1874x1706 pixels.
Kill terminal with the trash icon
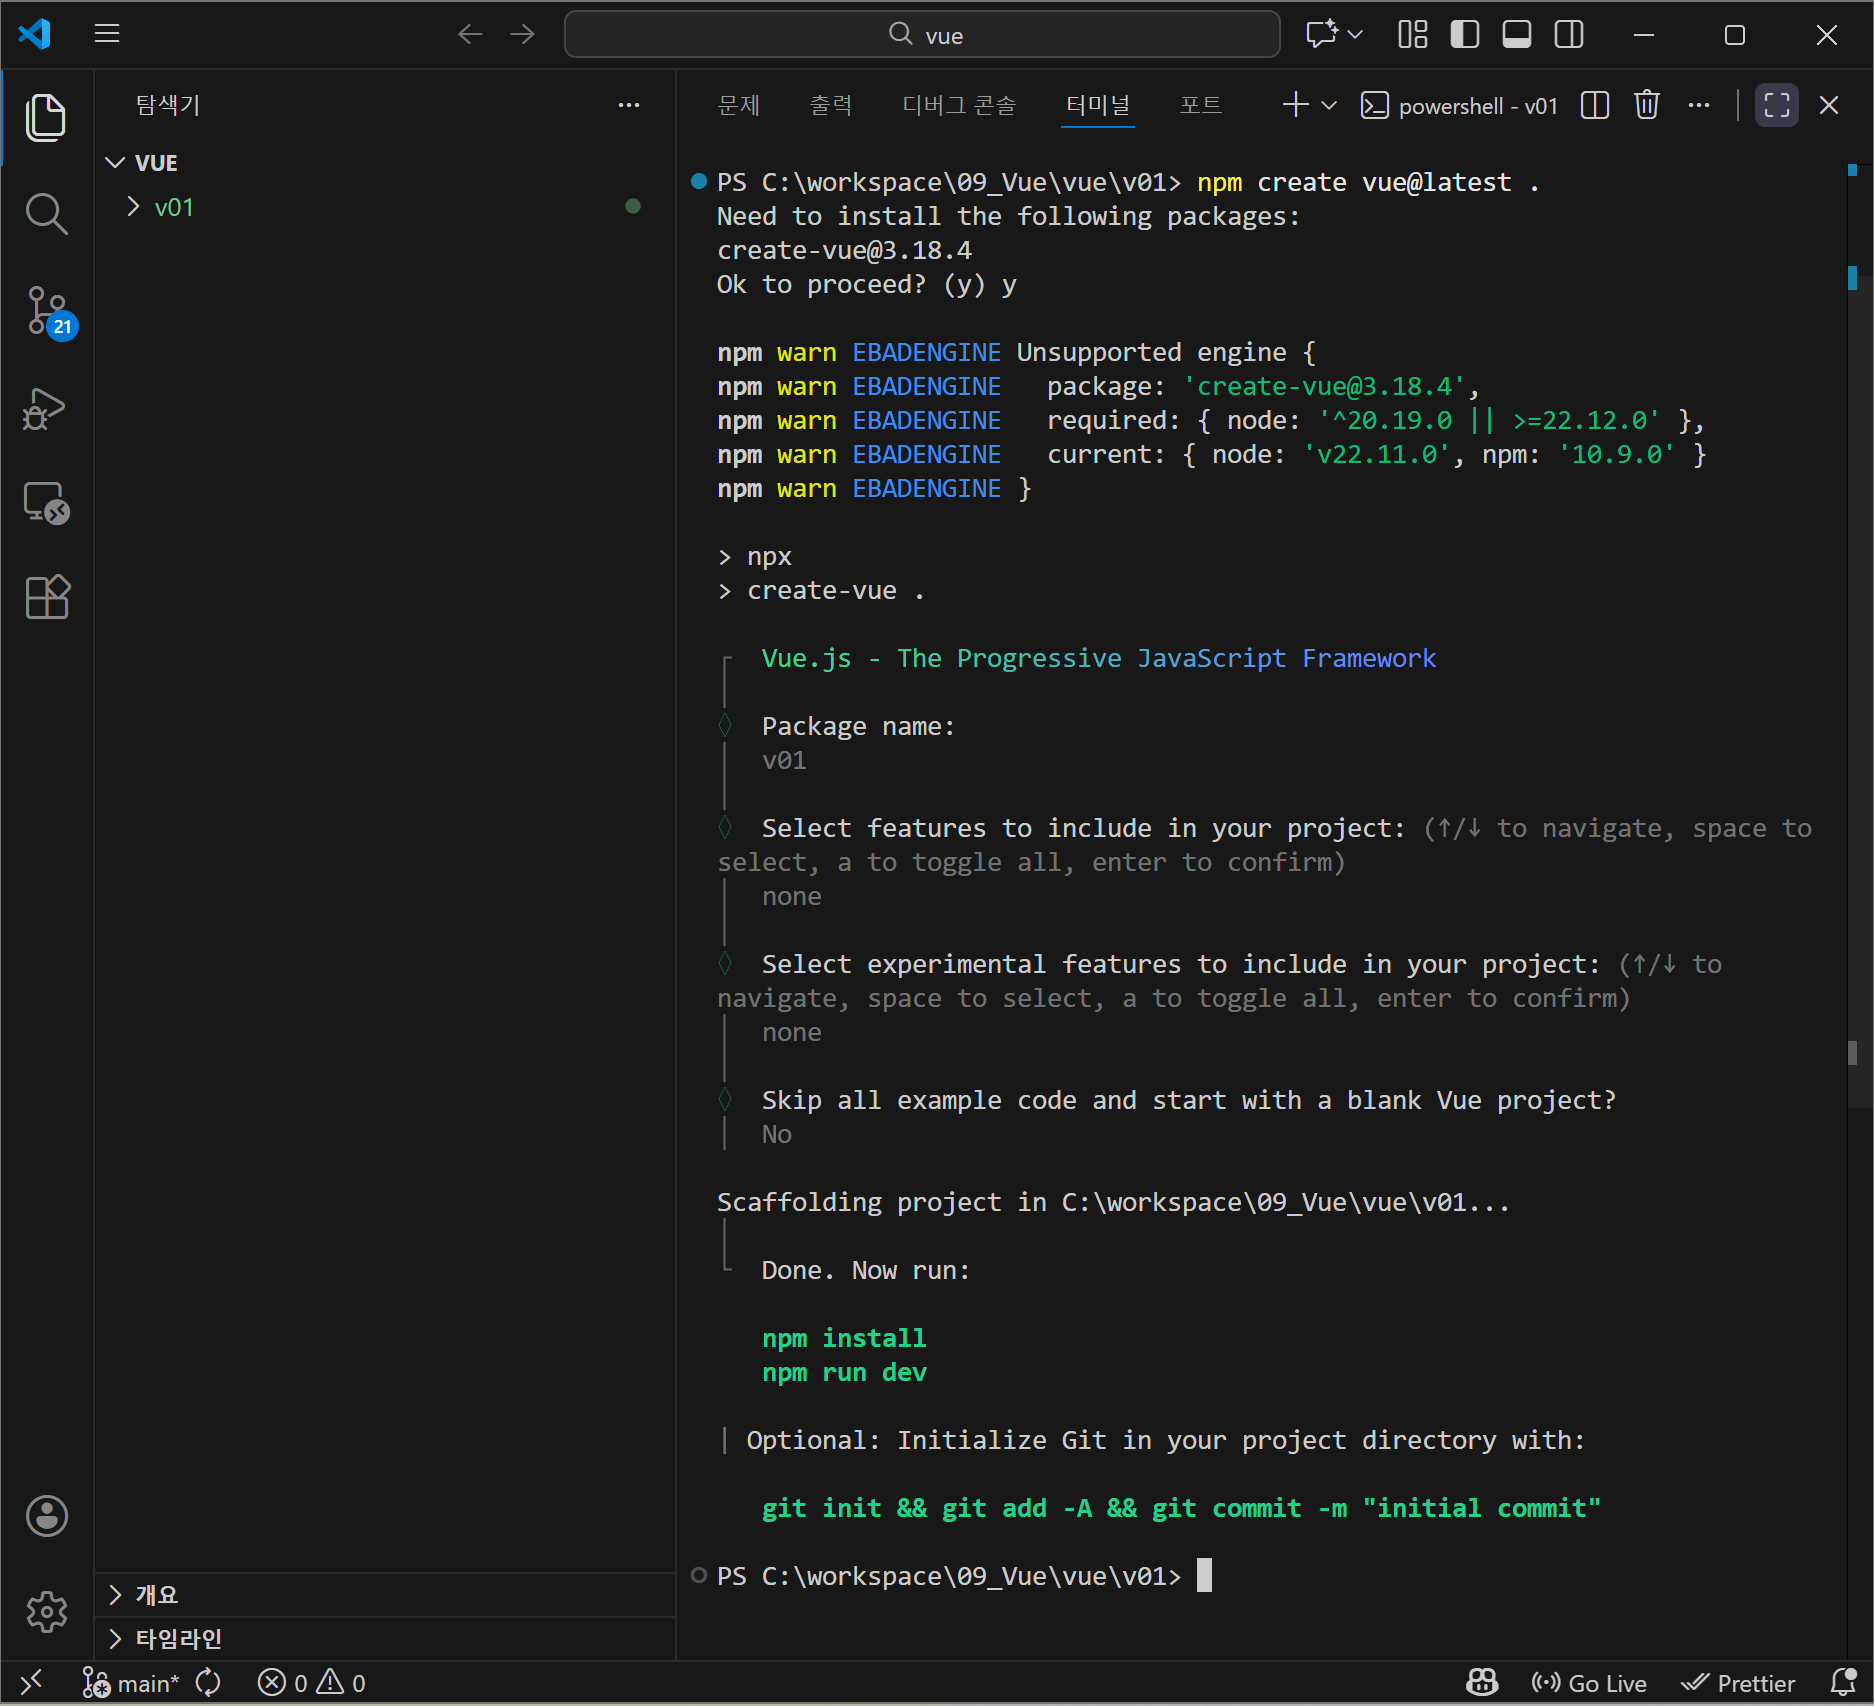click(x=1646, y=105)
